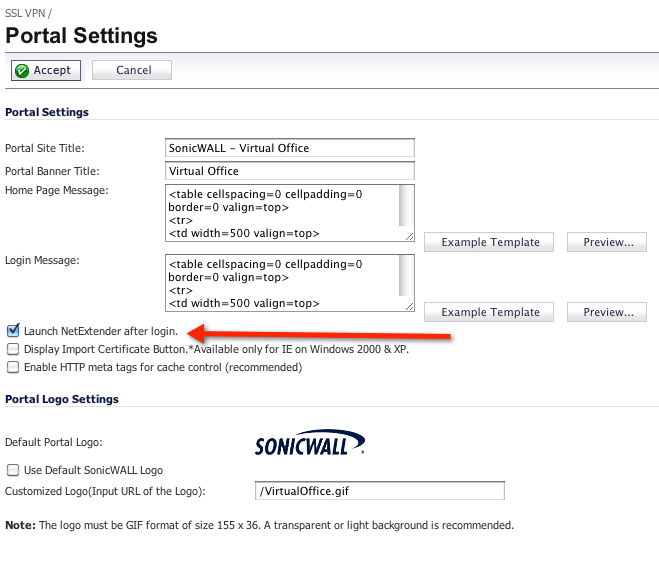Click the Customized Logo URL field
659x577 pixels.
[380, 490]
